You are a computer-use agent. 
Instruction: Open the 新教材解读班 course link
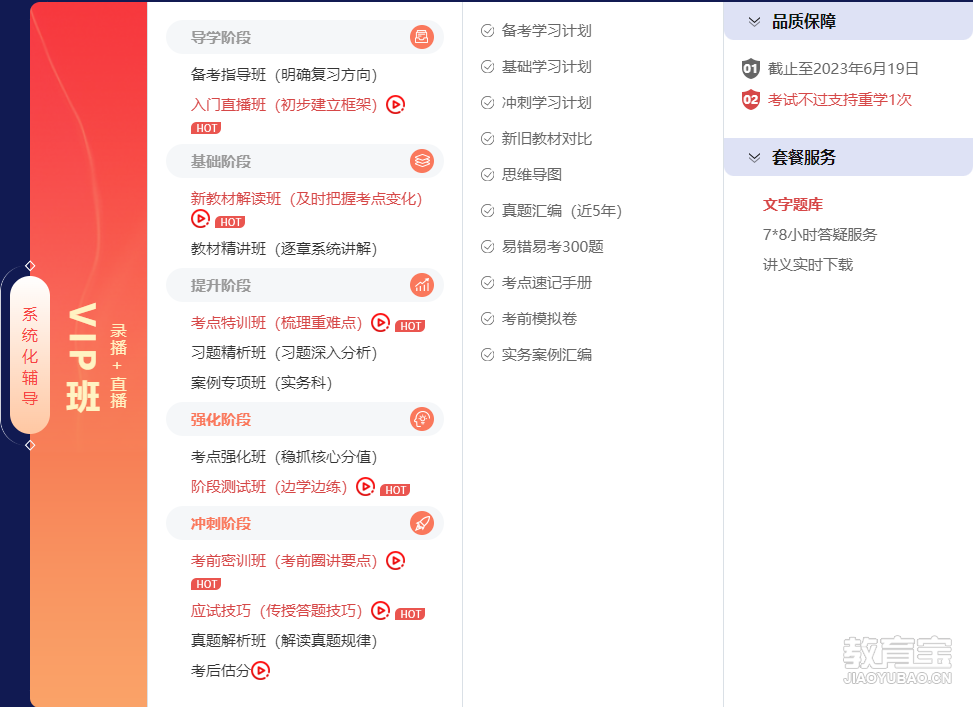click(306, 199)
